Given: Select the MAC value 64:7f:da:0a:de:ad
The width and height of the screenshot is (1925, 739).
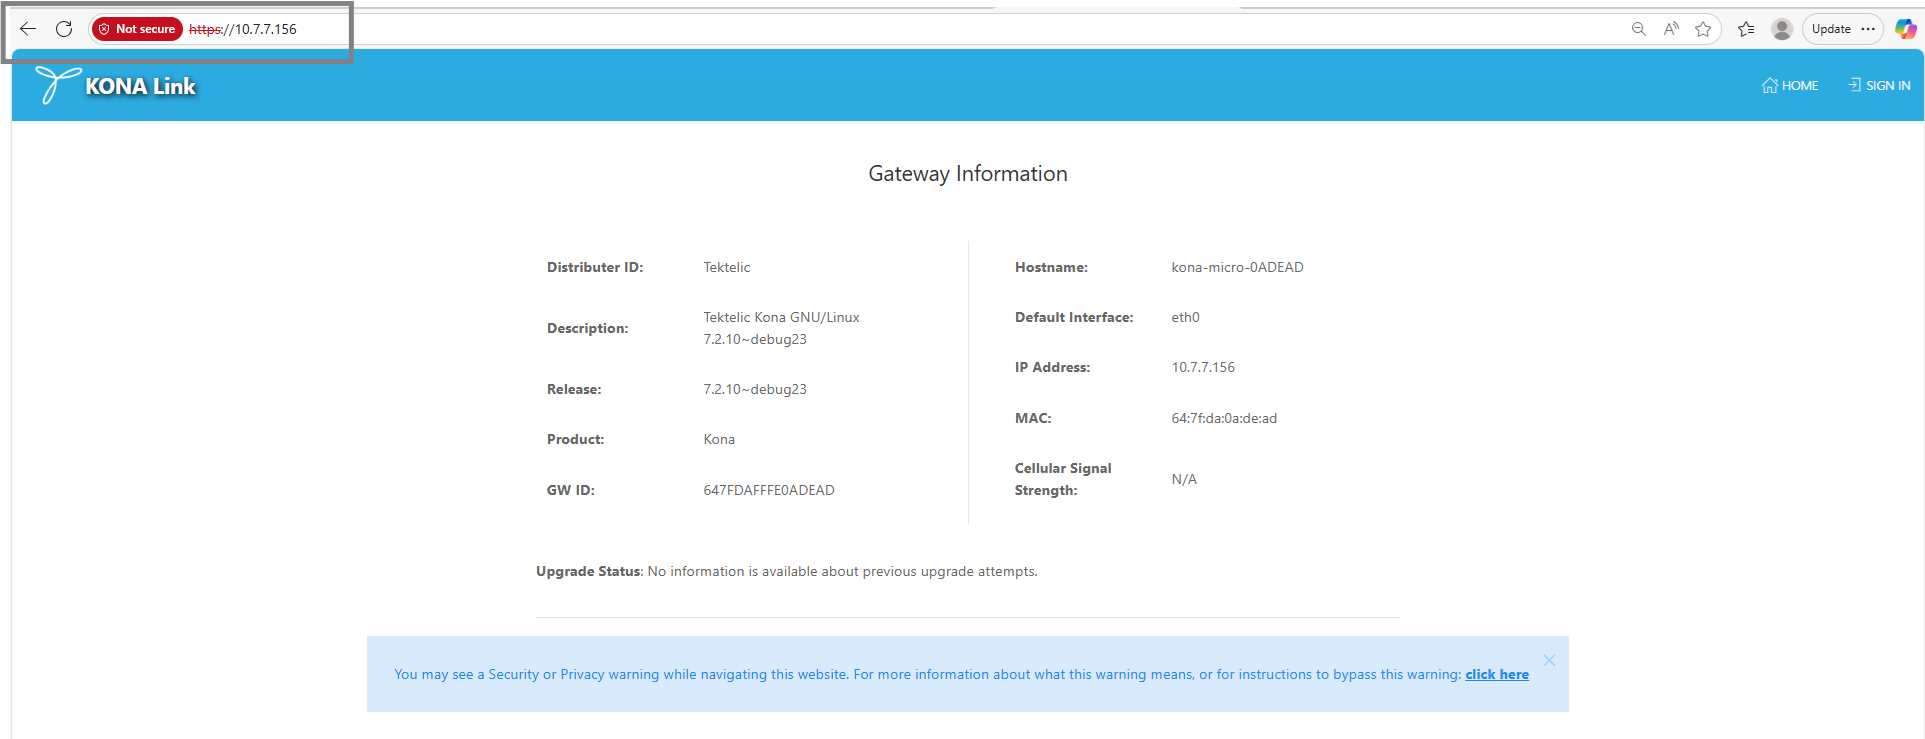Looking at the screenshot, I should (1224, 418).
